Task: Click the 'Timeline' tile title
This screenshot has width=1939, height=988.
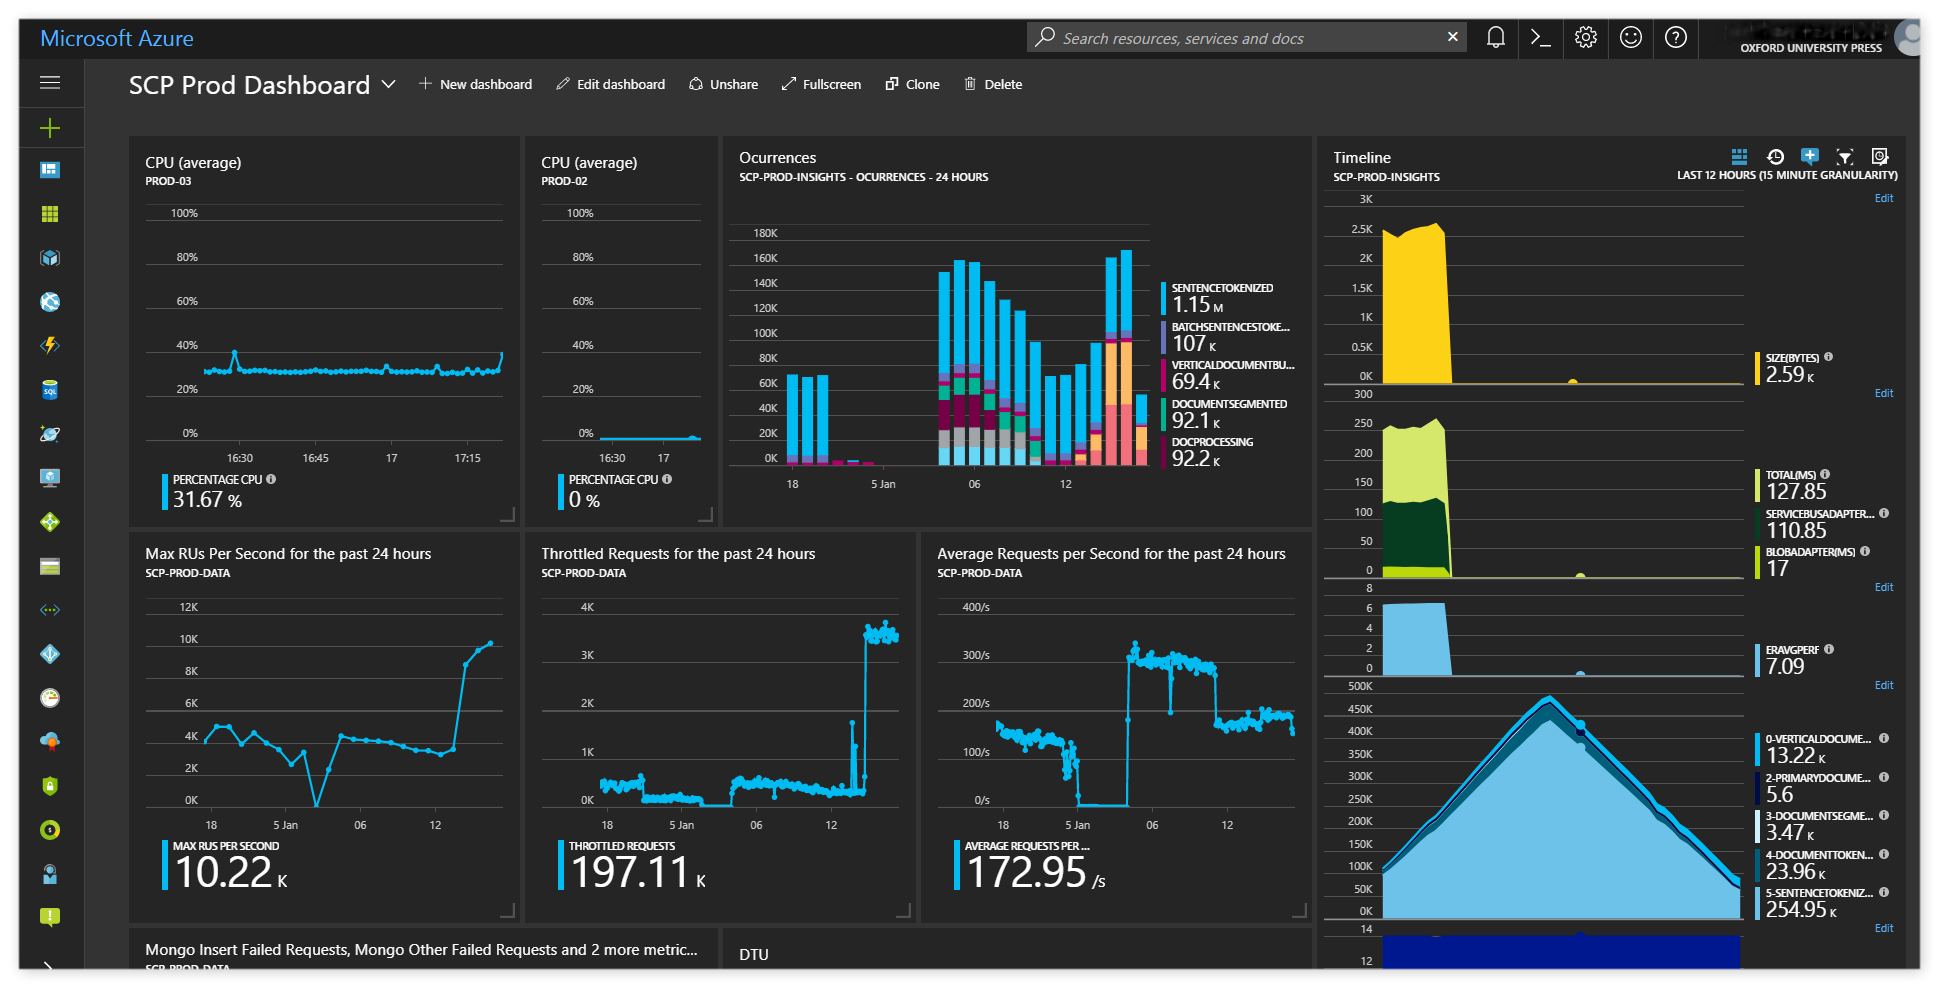Action: pyautogui.click(x=1361, y=158)
